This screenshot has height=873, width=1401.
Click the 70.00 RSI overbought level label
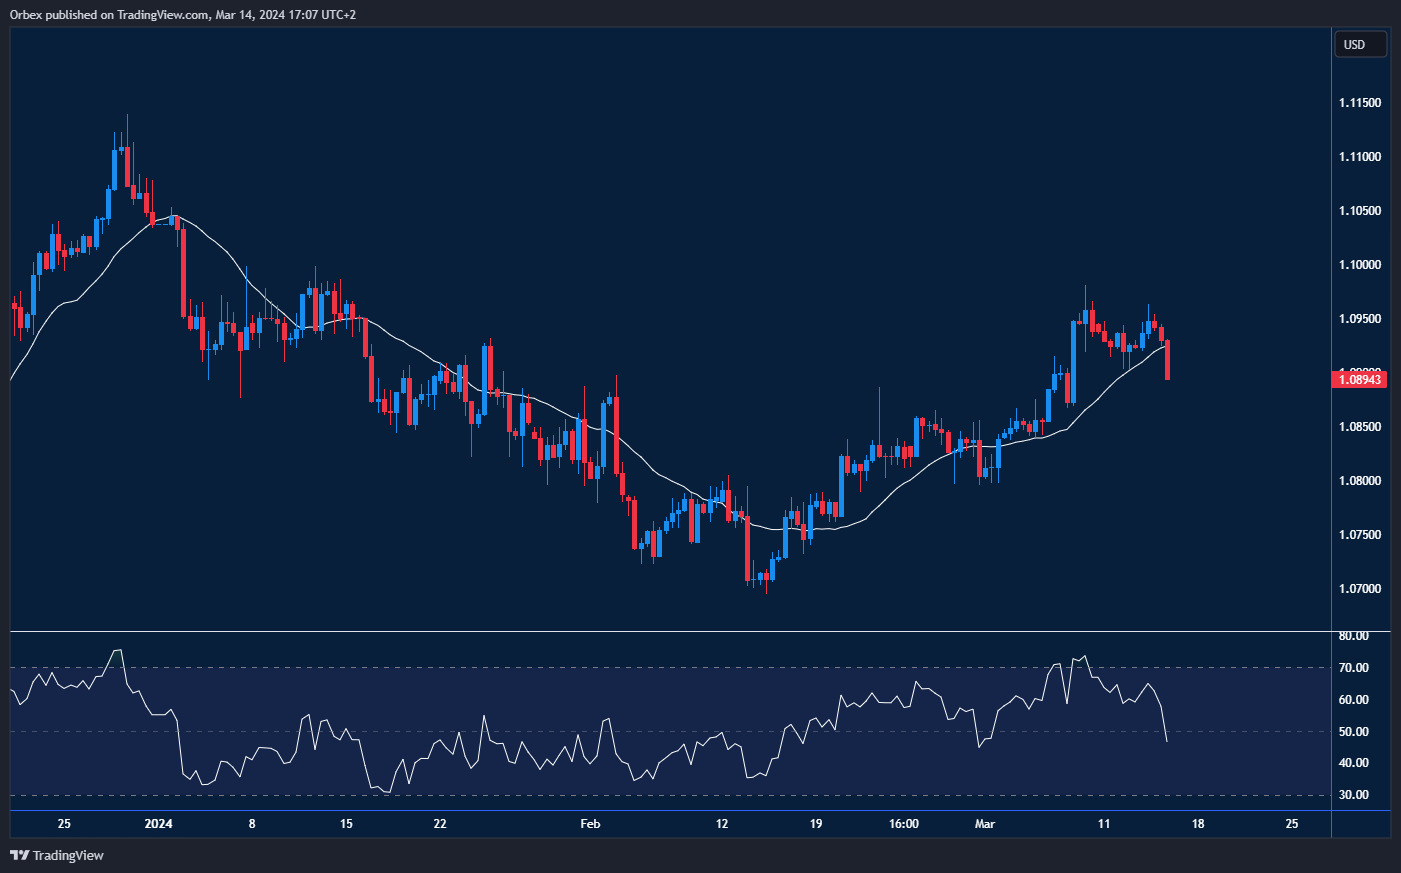1354,668
